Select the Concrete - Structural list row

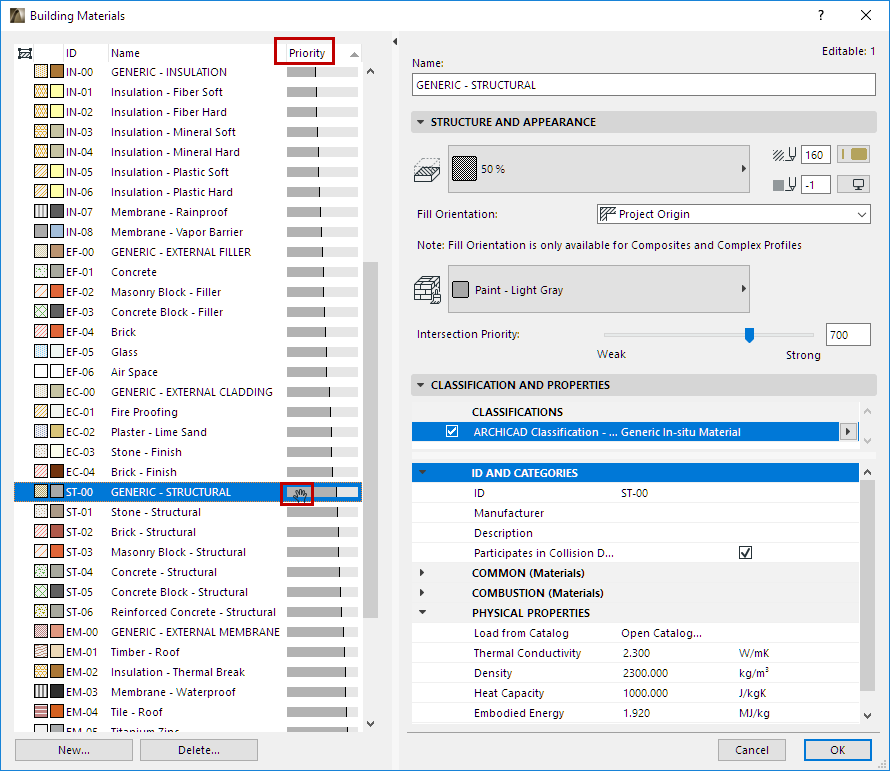188,572
